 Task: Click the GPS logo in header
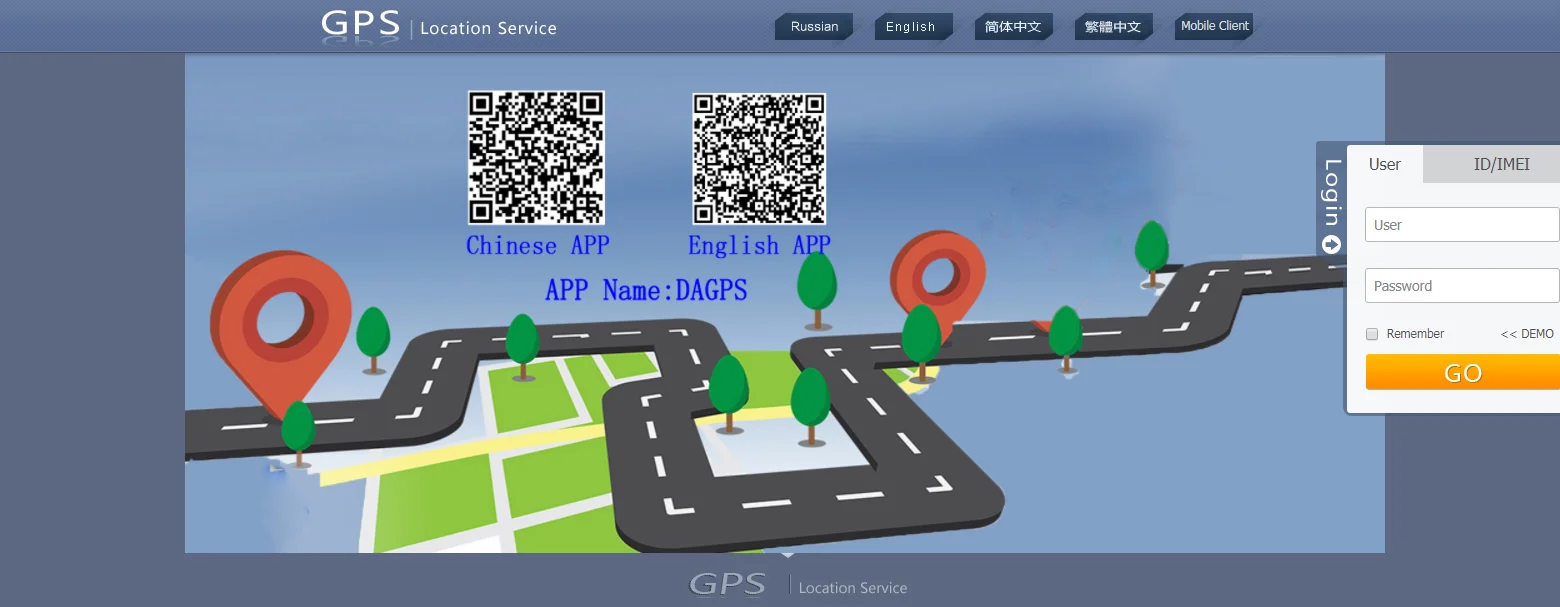361,25
